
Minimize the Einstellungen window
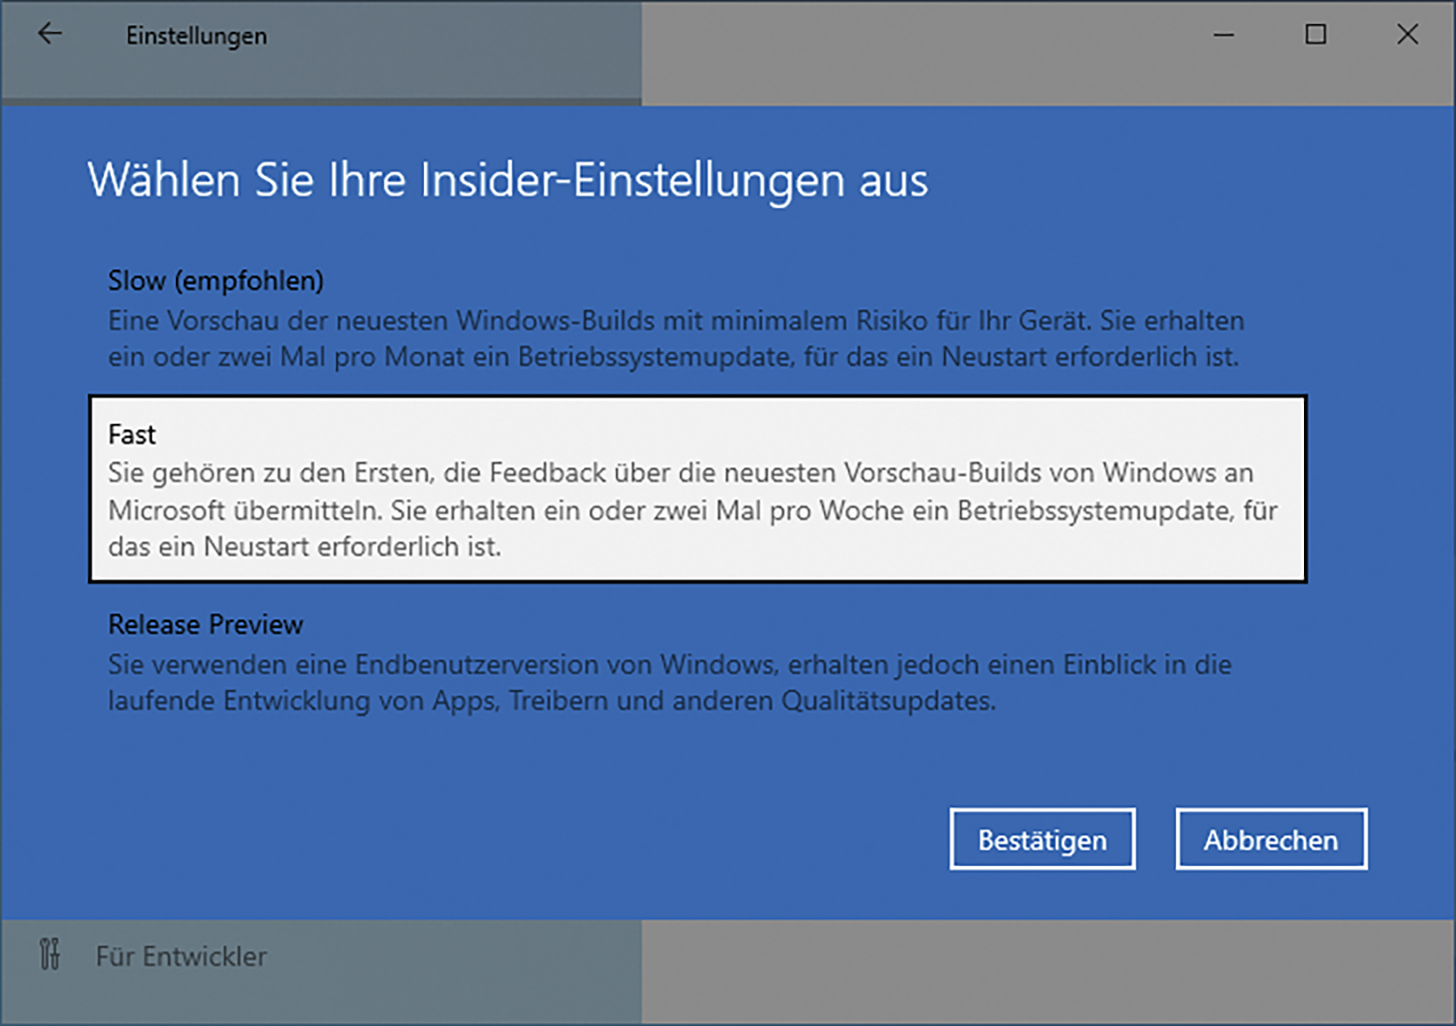point(1223,35)
